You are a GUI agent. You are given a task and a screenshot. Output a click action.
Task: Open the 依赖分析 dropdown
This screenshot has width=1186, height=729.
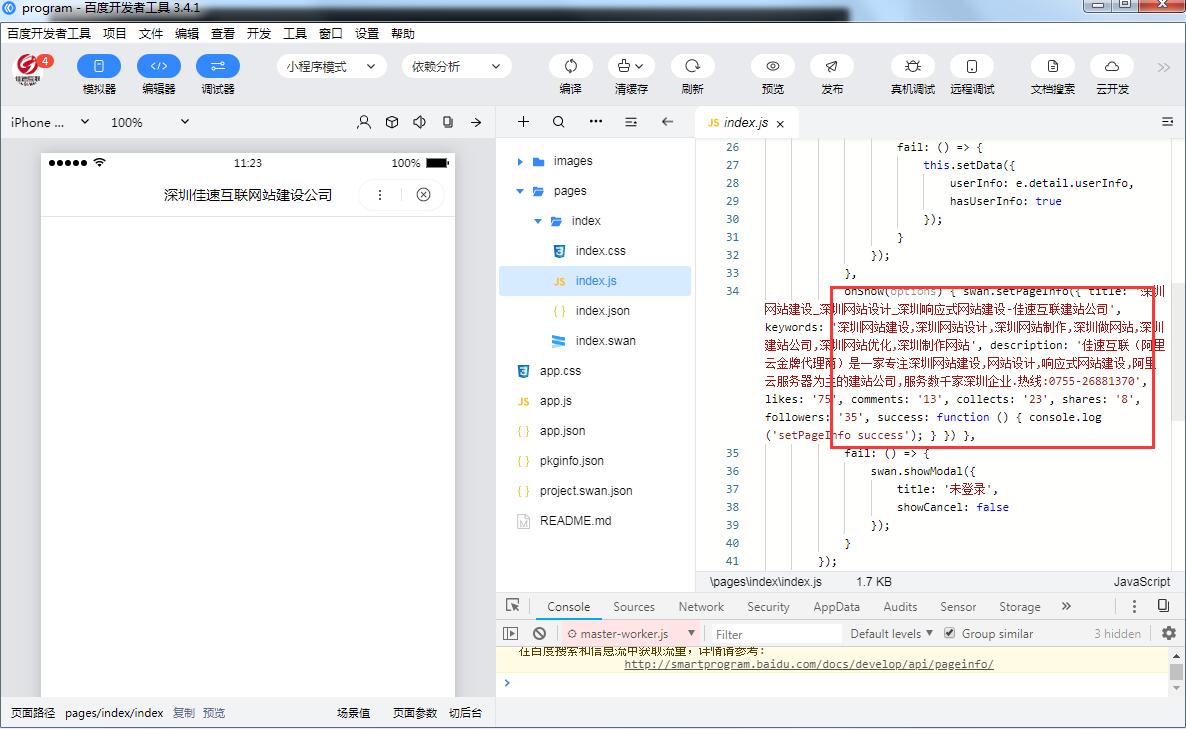coord(456,67)
